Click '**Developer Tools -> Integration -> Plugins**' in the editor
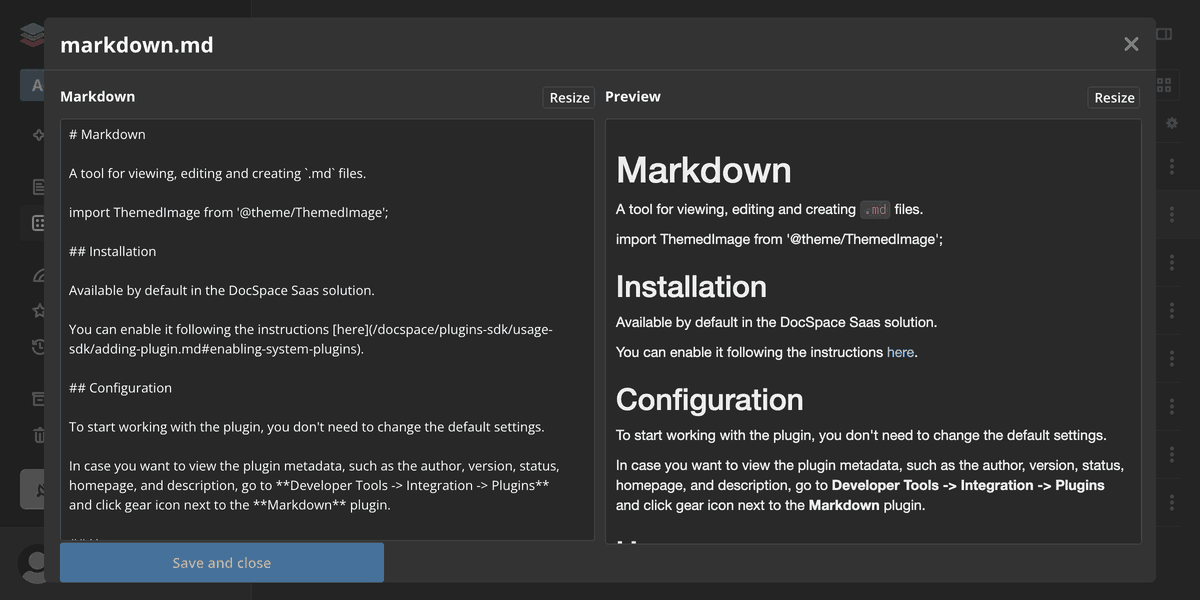Screen dimensions: 1200x600 point(413,485)
